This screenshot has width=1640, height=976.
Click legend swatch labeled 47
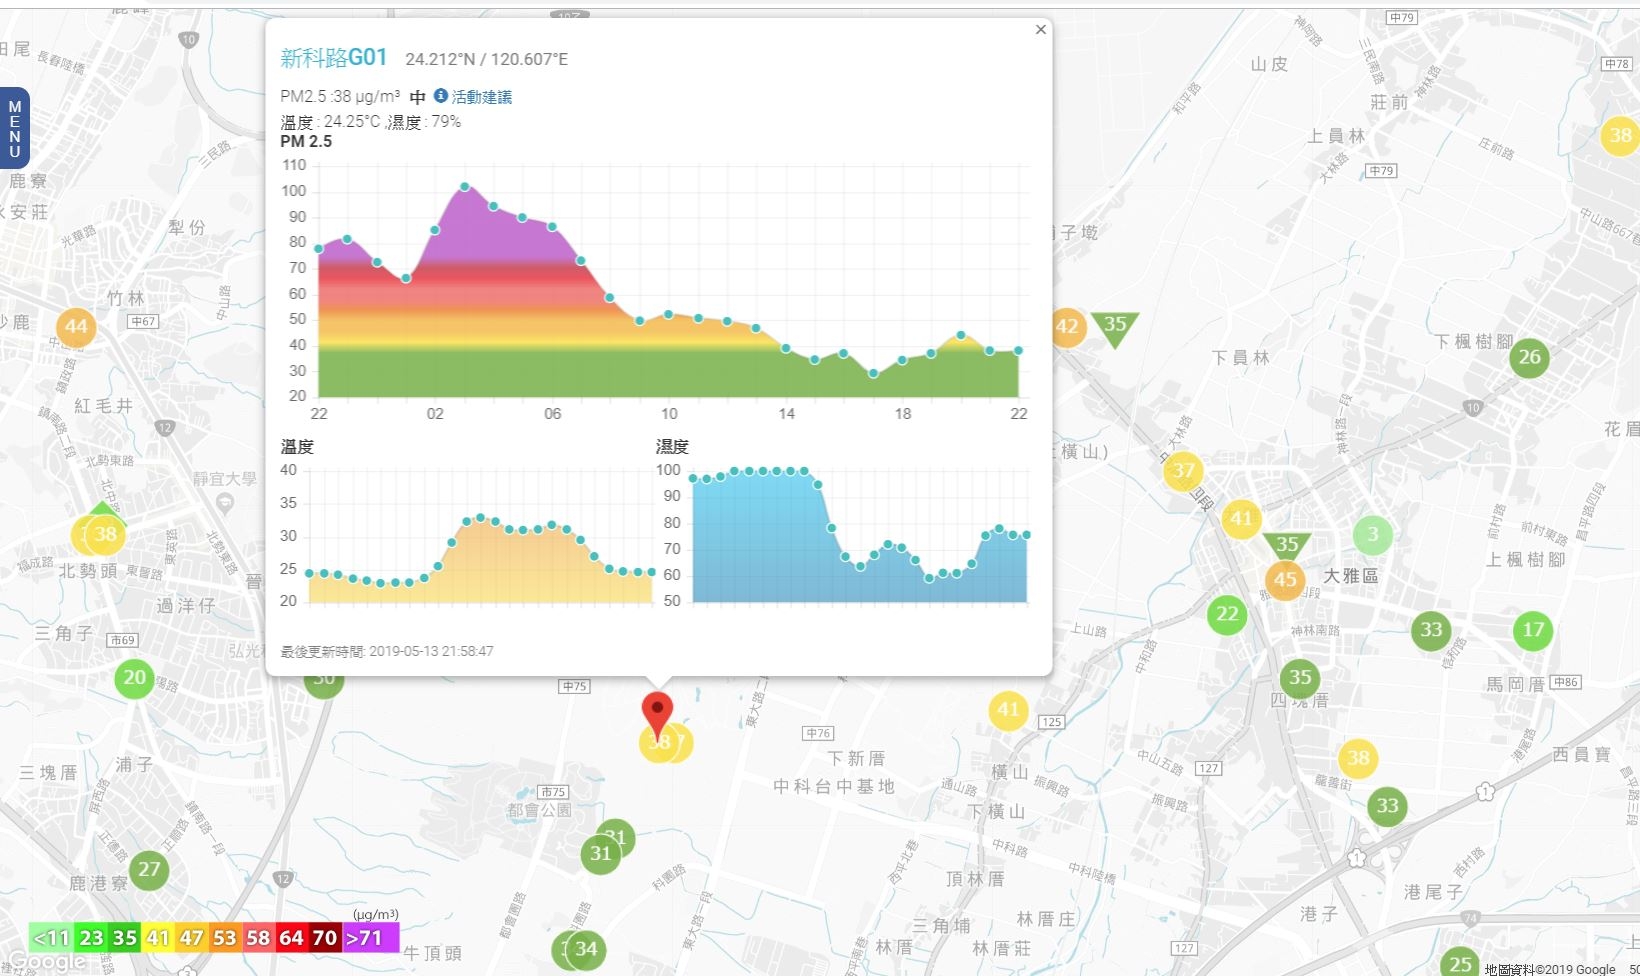[191, 938]
